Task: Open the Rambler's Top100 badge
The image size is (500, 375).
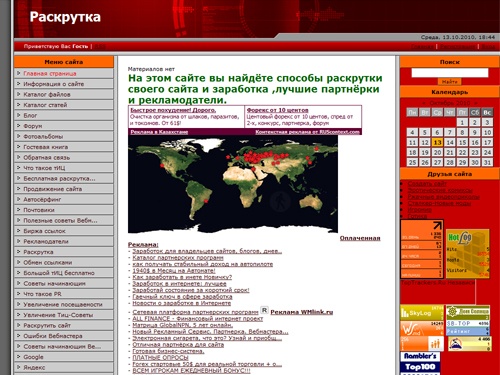Action: point(420,363)
